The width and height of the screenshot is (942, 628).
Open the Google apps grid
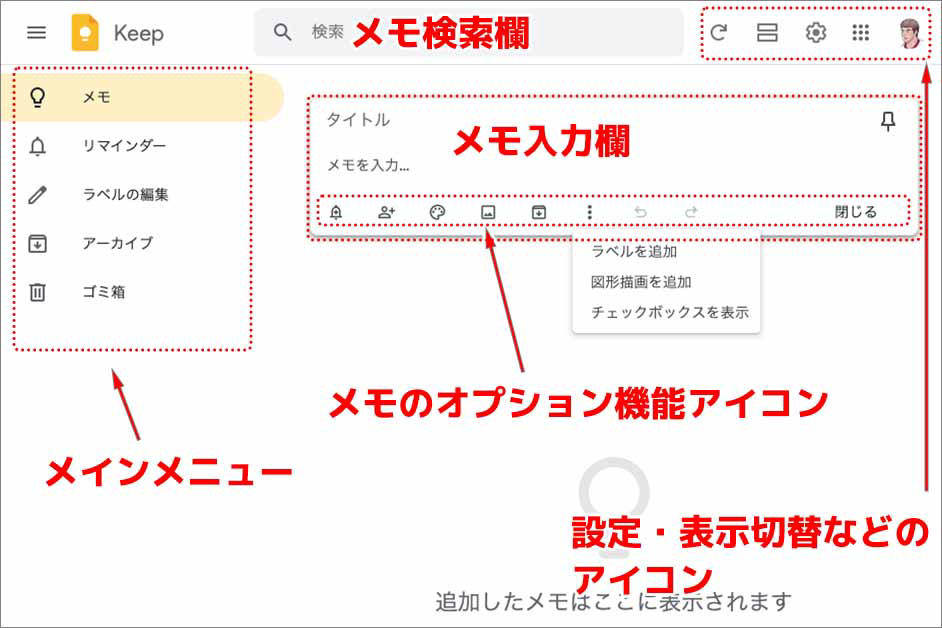861,32
